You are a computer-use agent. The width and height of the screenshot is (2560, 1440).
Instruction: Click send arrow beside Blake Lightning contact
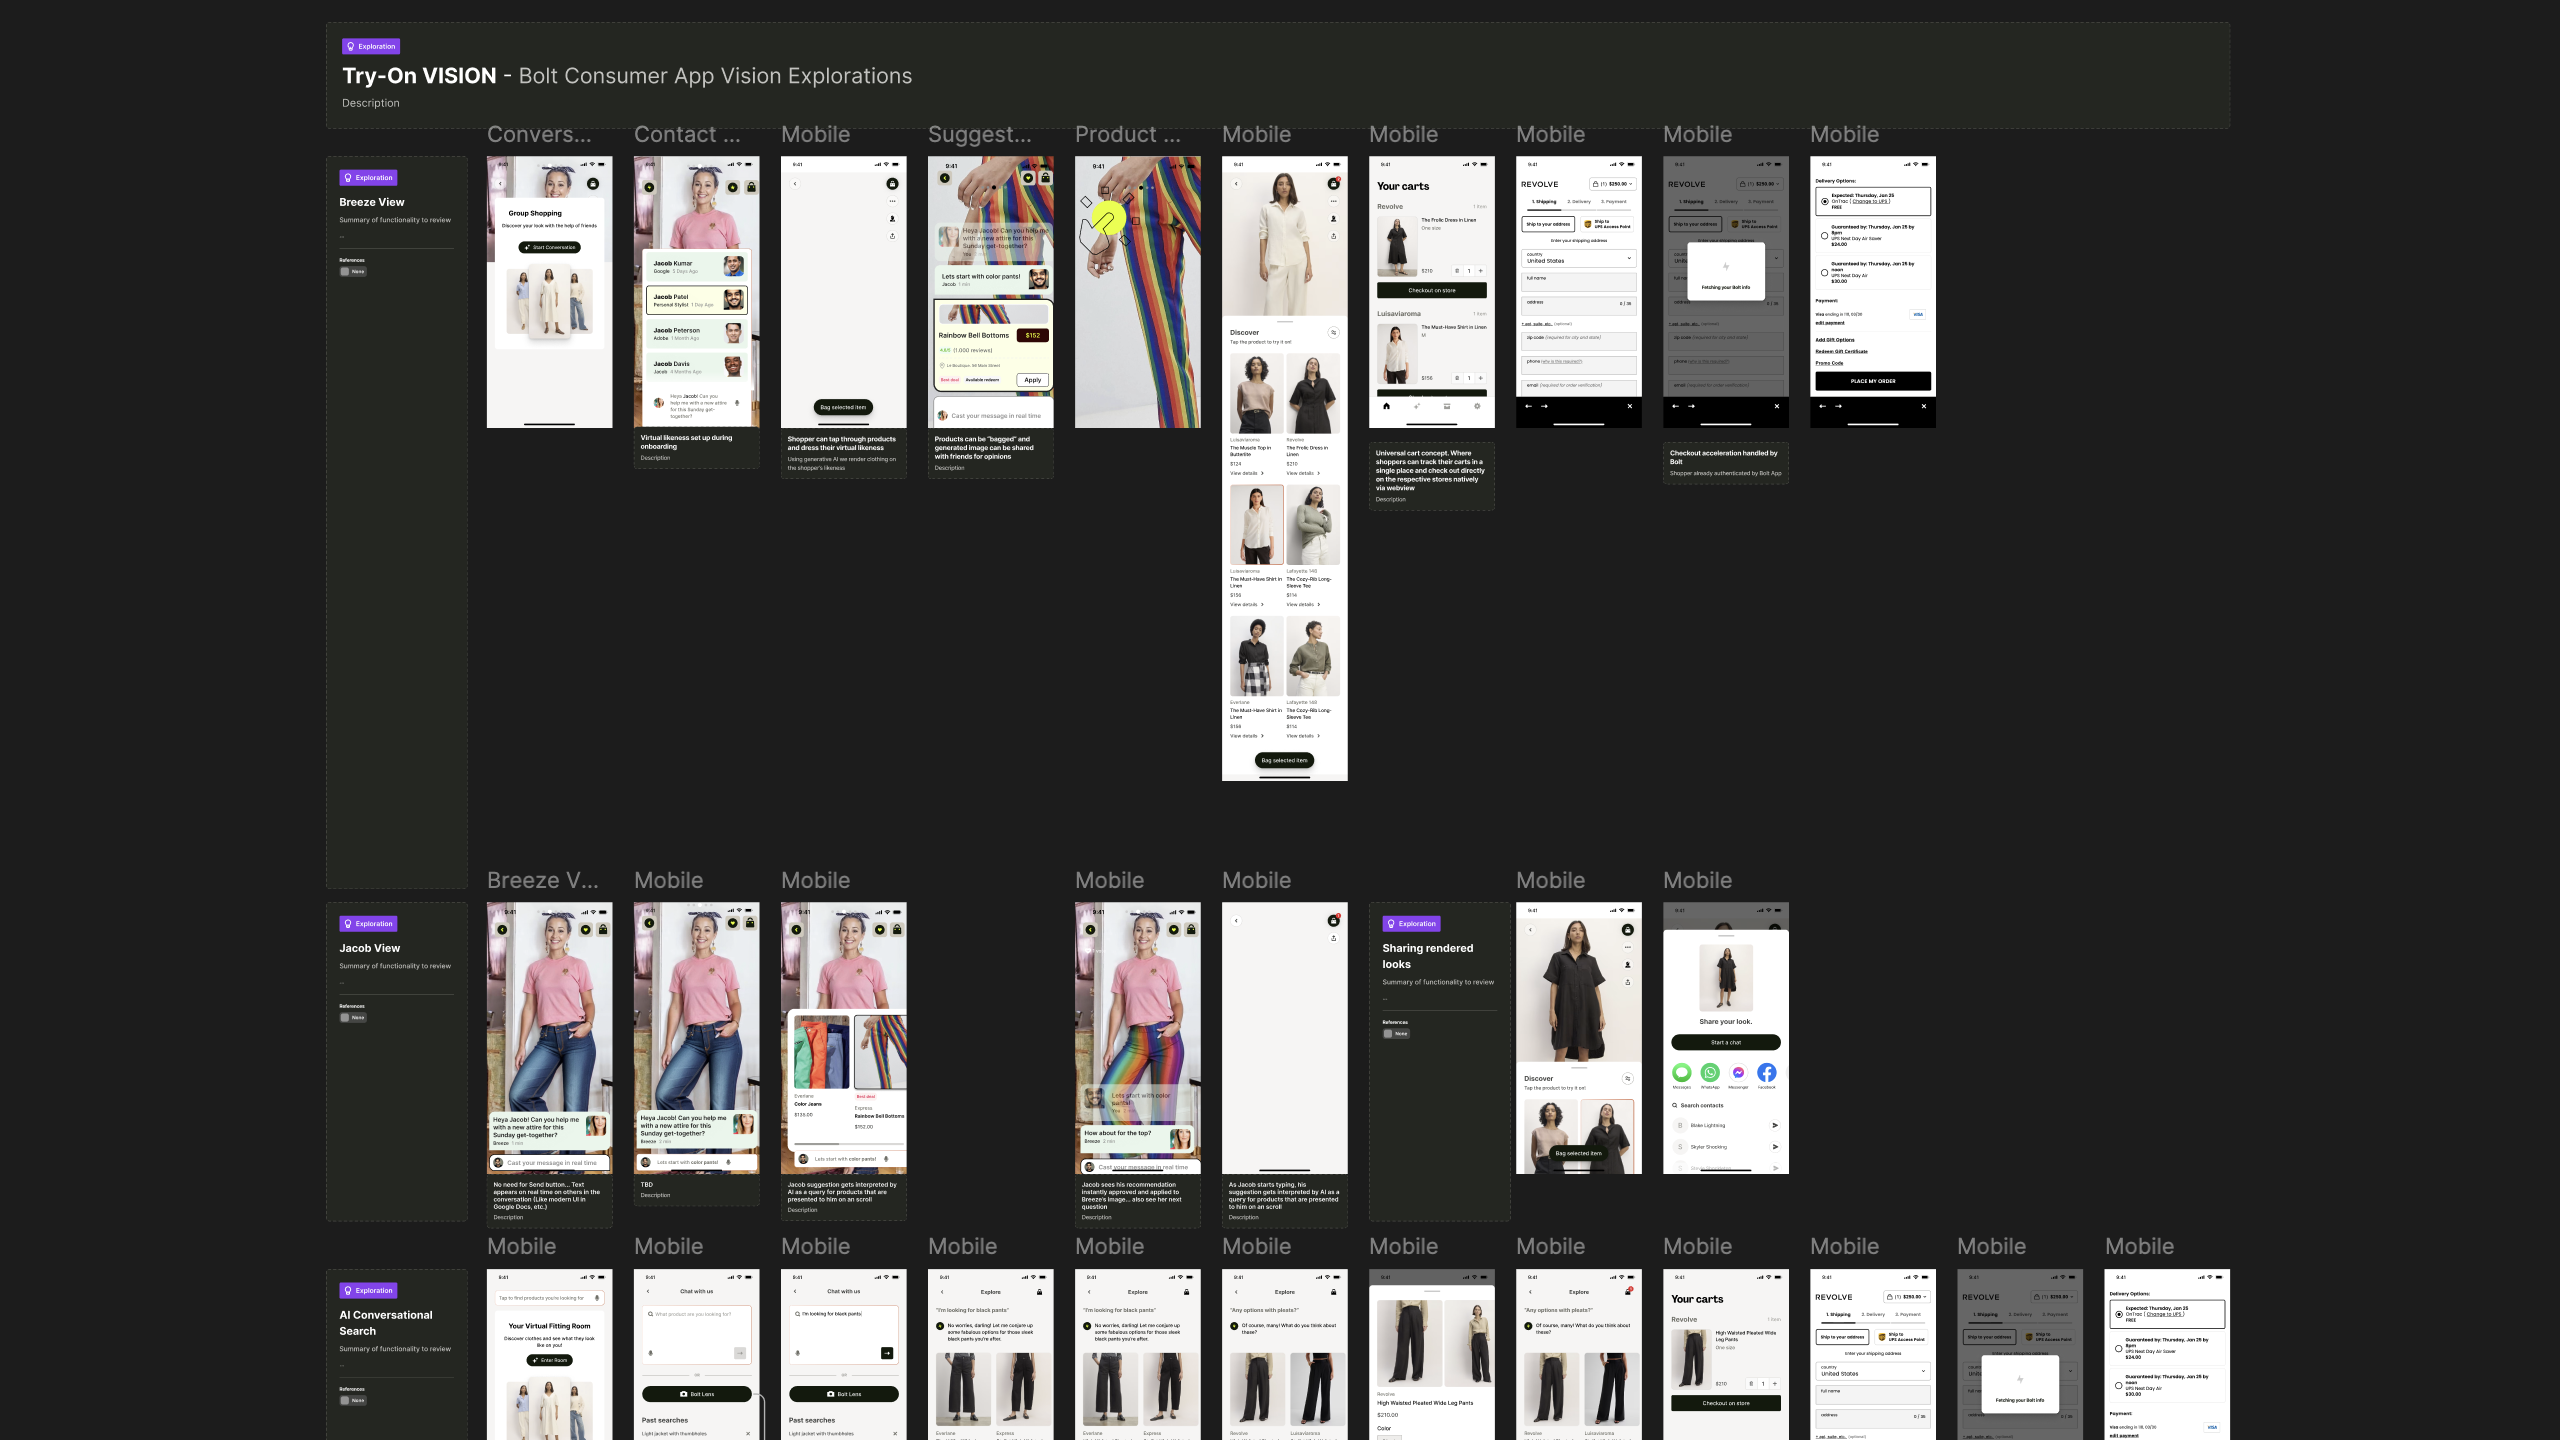(1775, 1125)
